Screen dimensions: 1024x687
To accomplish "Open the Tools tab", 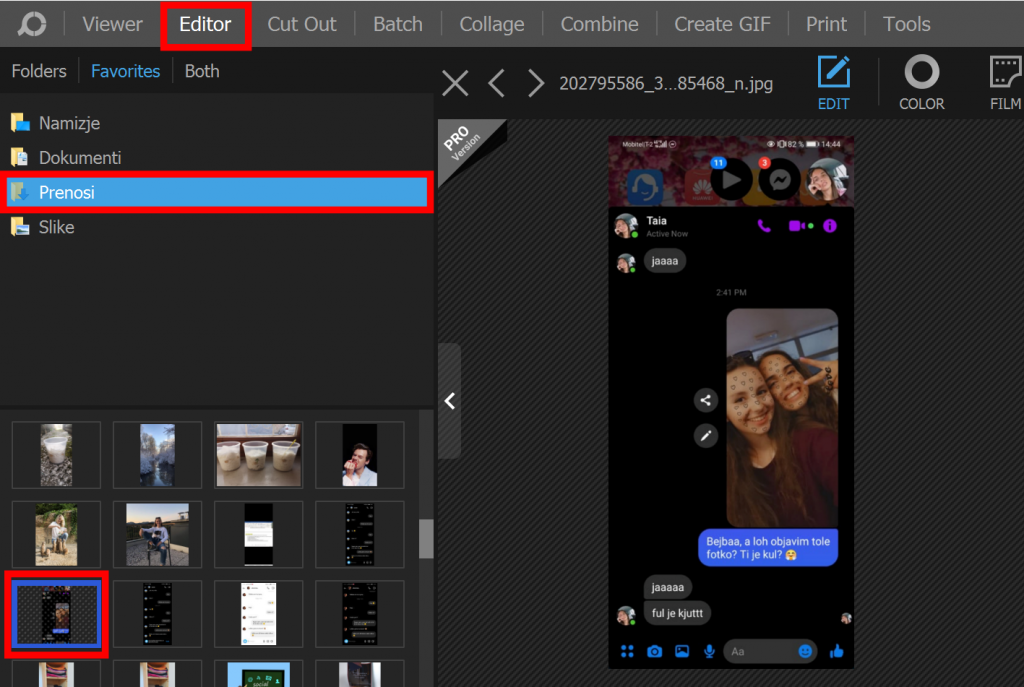I will pos(906,24).
